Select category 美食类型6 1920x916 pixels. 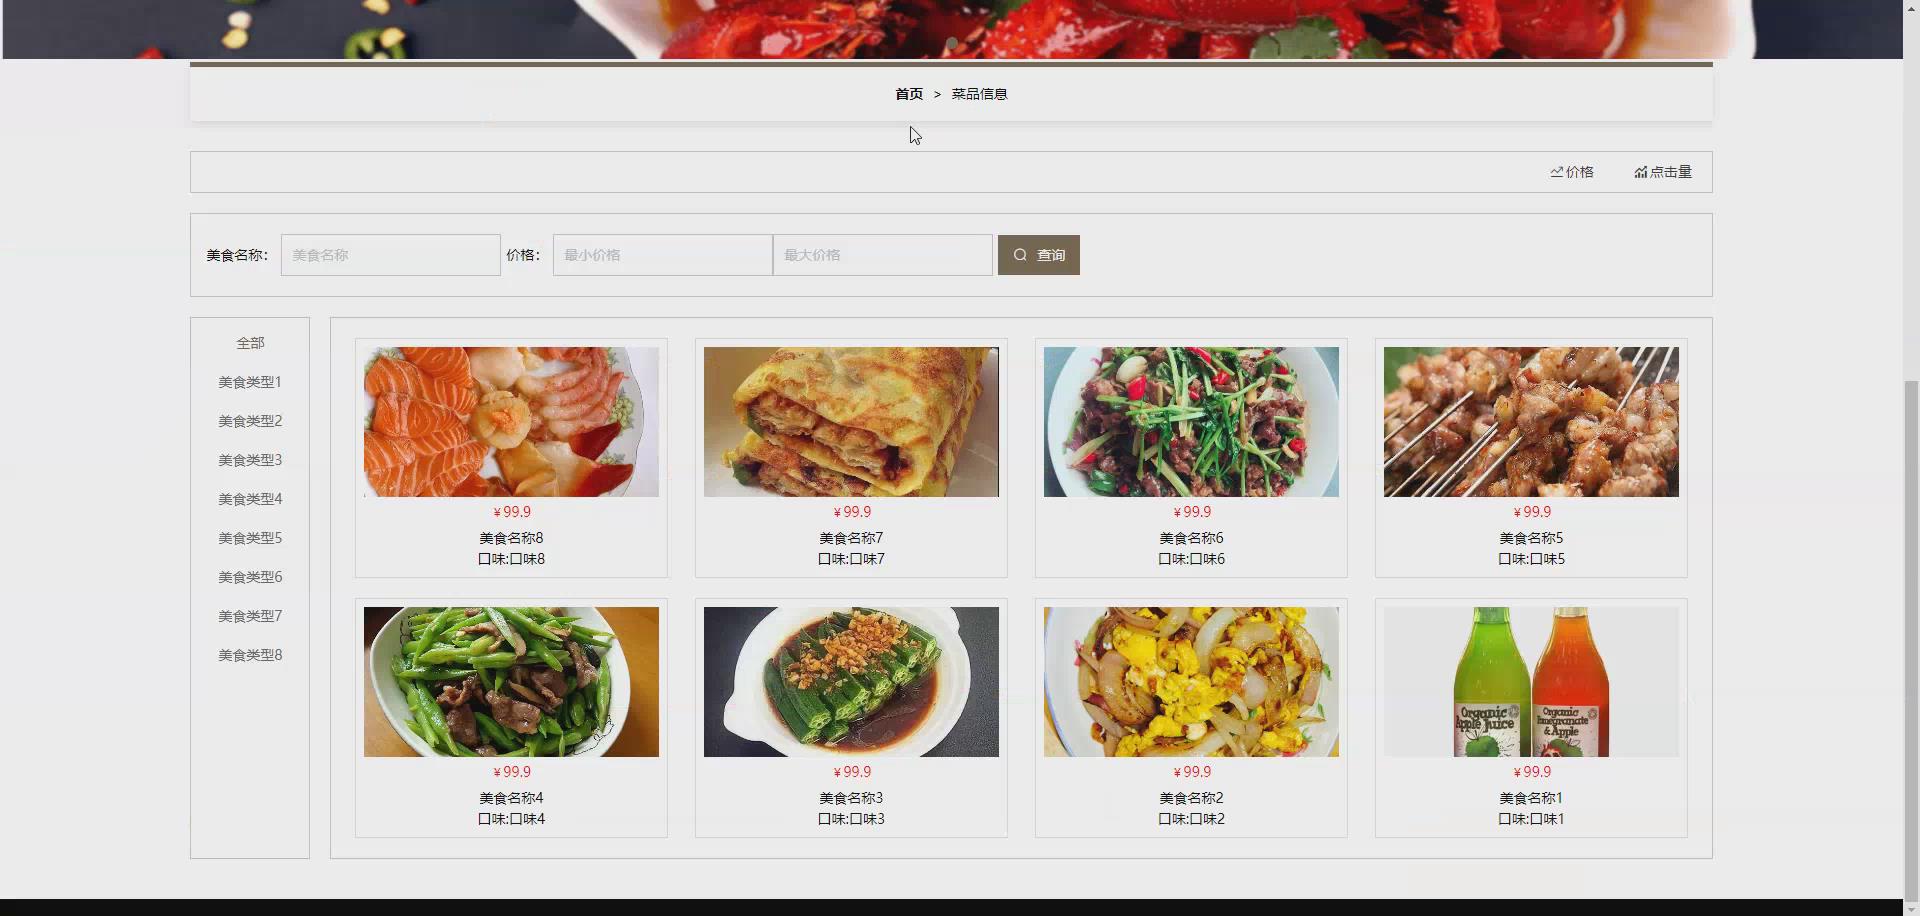point(250,577)
